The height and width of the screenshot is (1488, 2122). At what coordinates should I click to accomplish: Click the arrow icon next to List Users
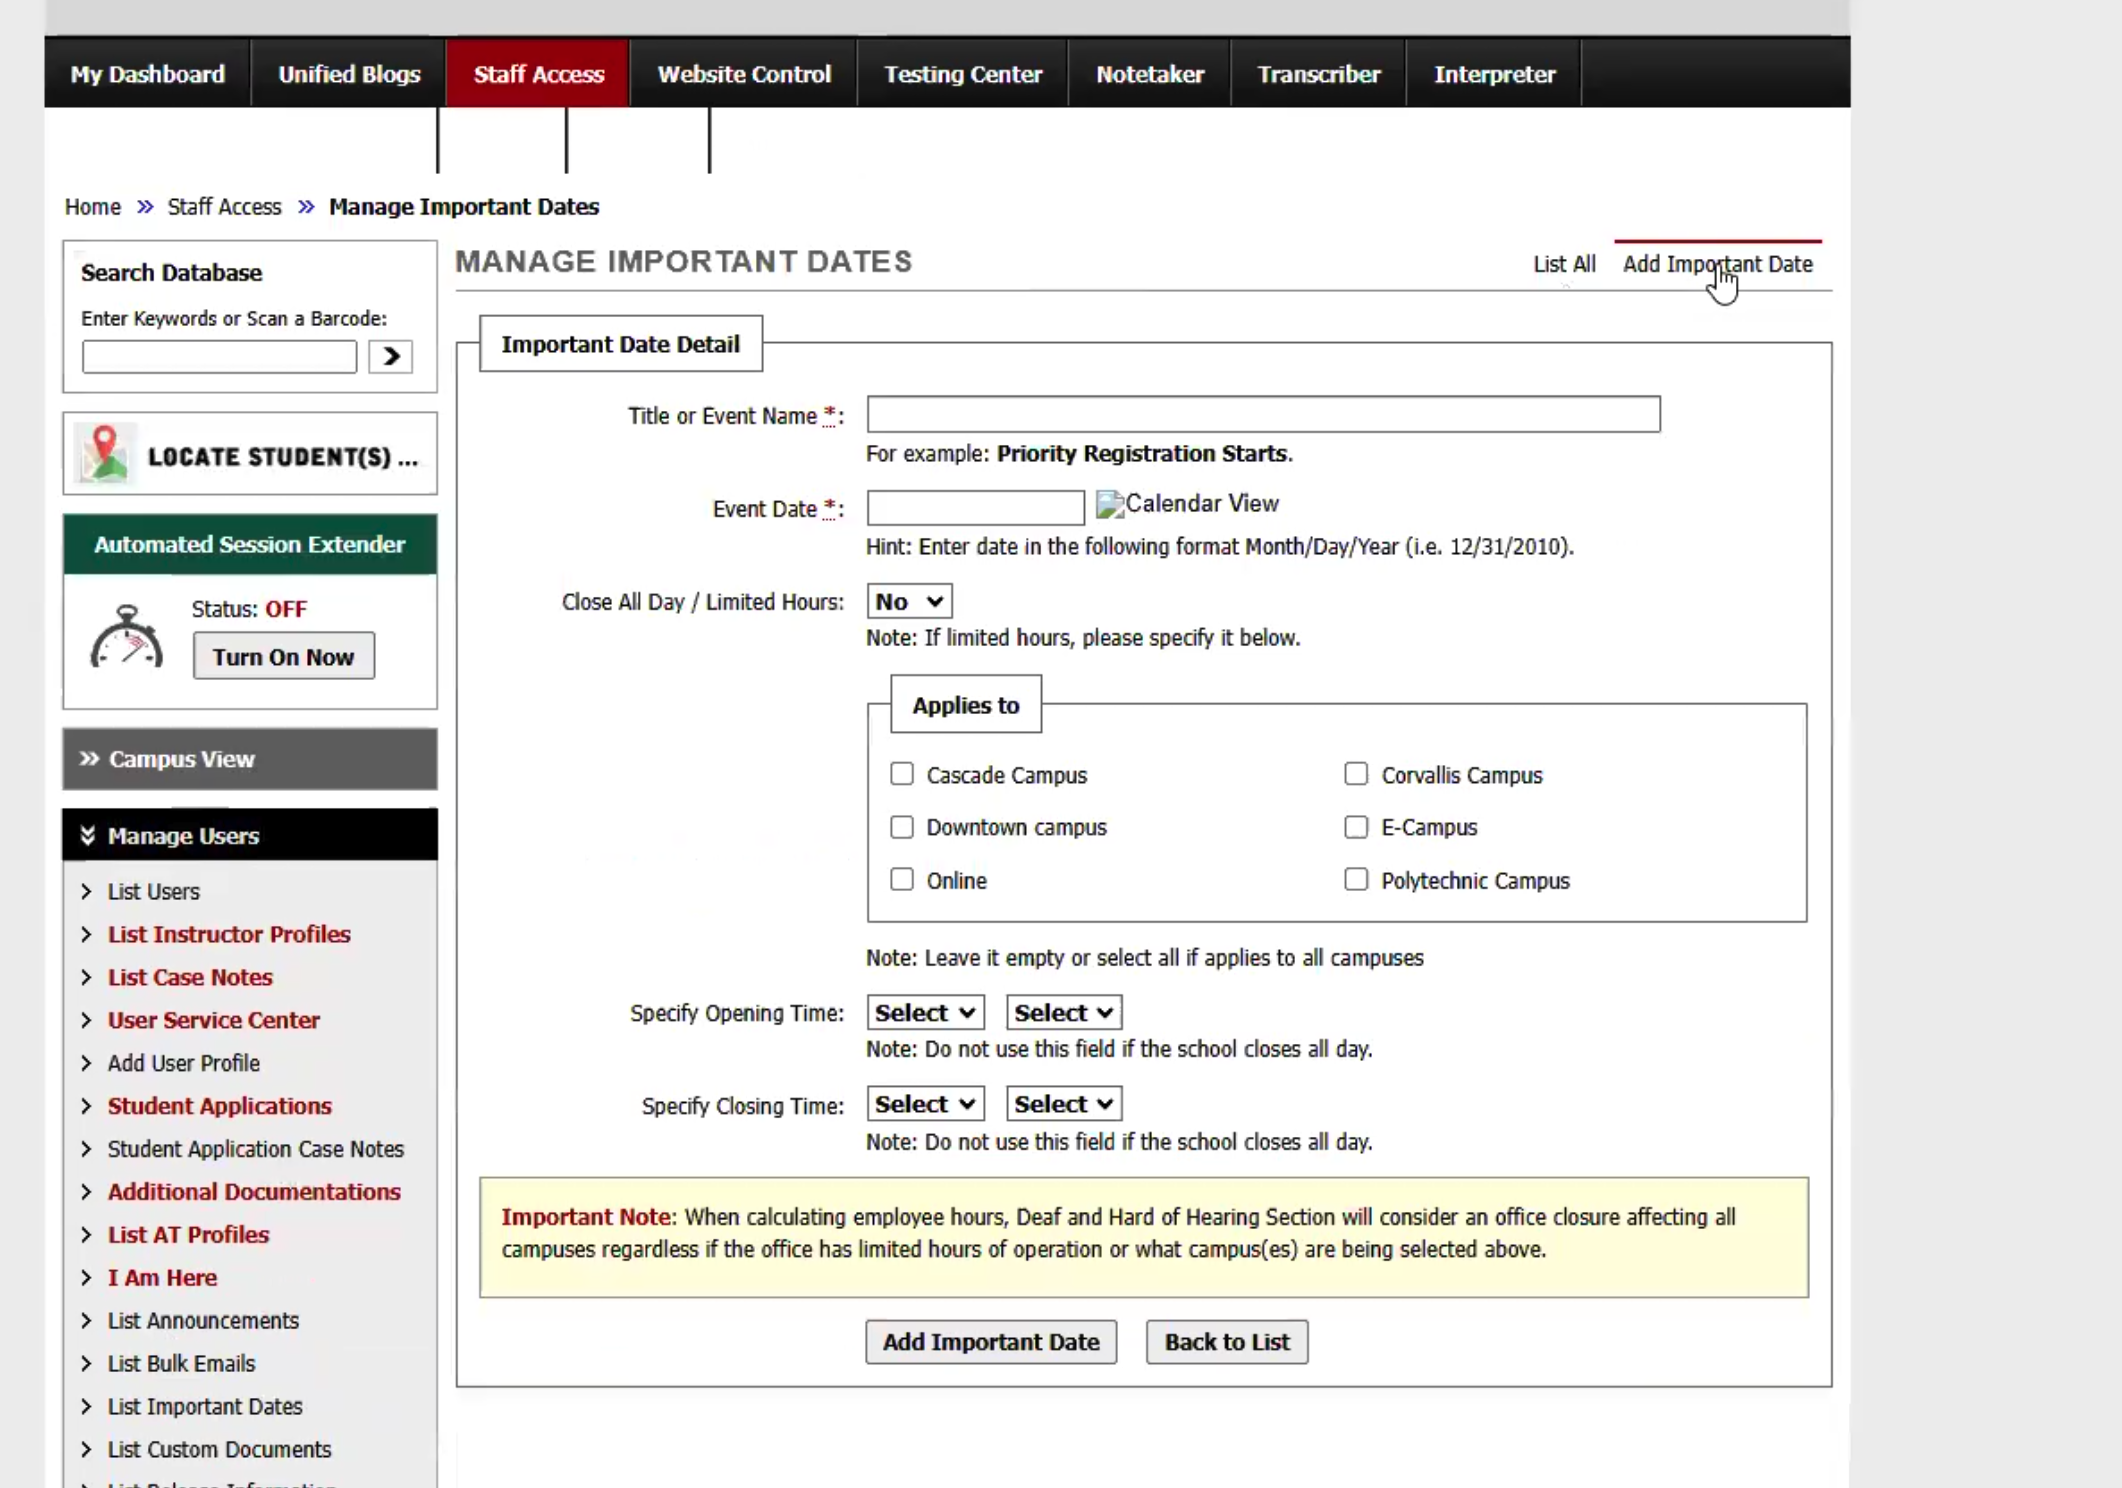(x=87, y=891)
